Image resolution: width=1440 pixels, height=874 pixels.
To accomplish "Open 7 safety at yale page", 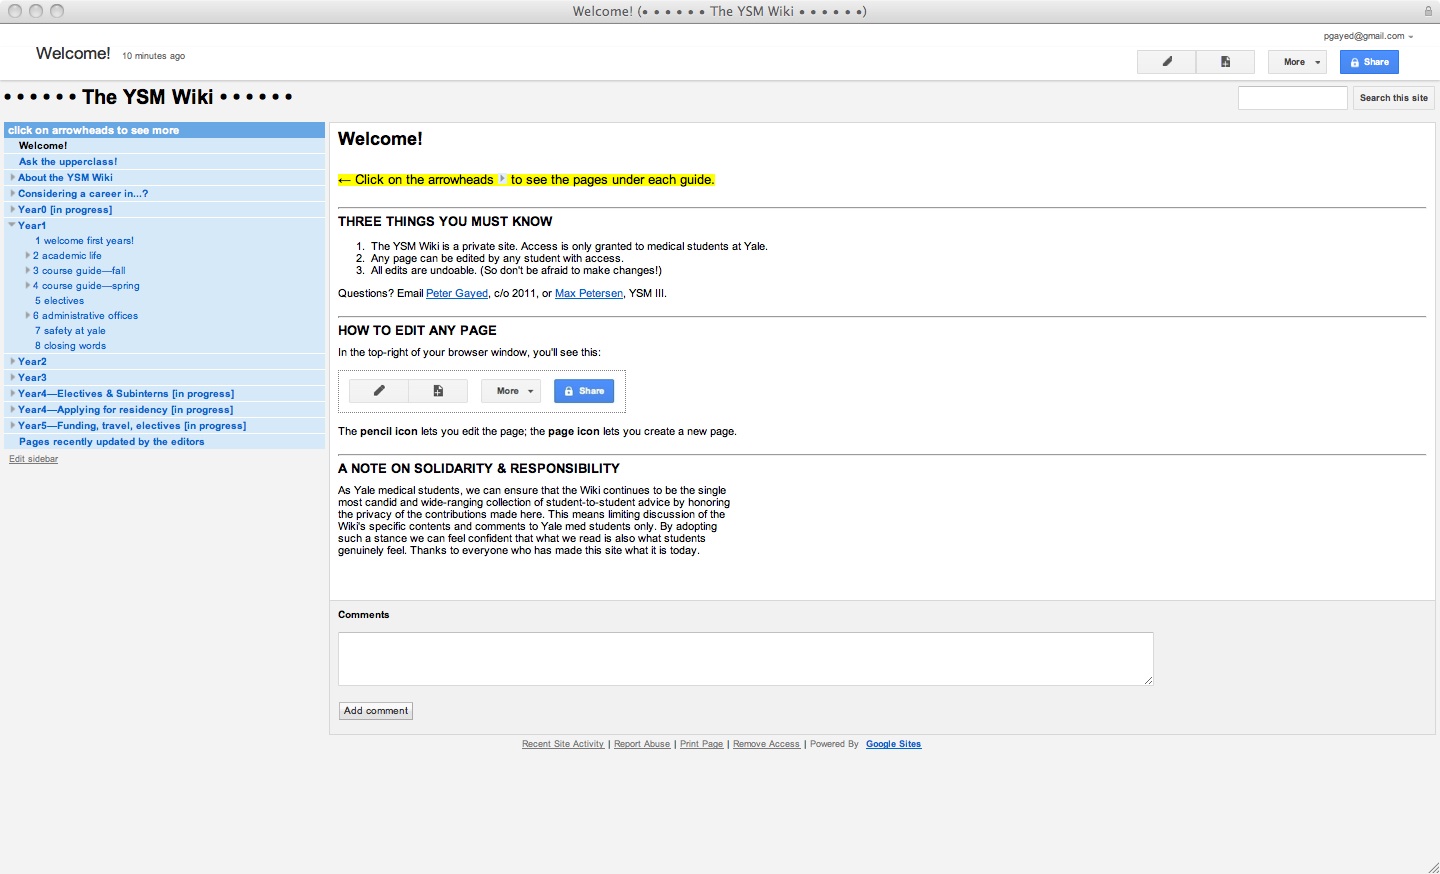I will pyautogui.click(x=70, y=331).
